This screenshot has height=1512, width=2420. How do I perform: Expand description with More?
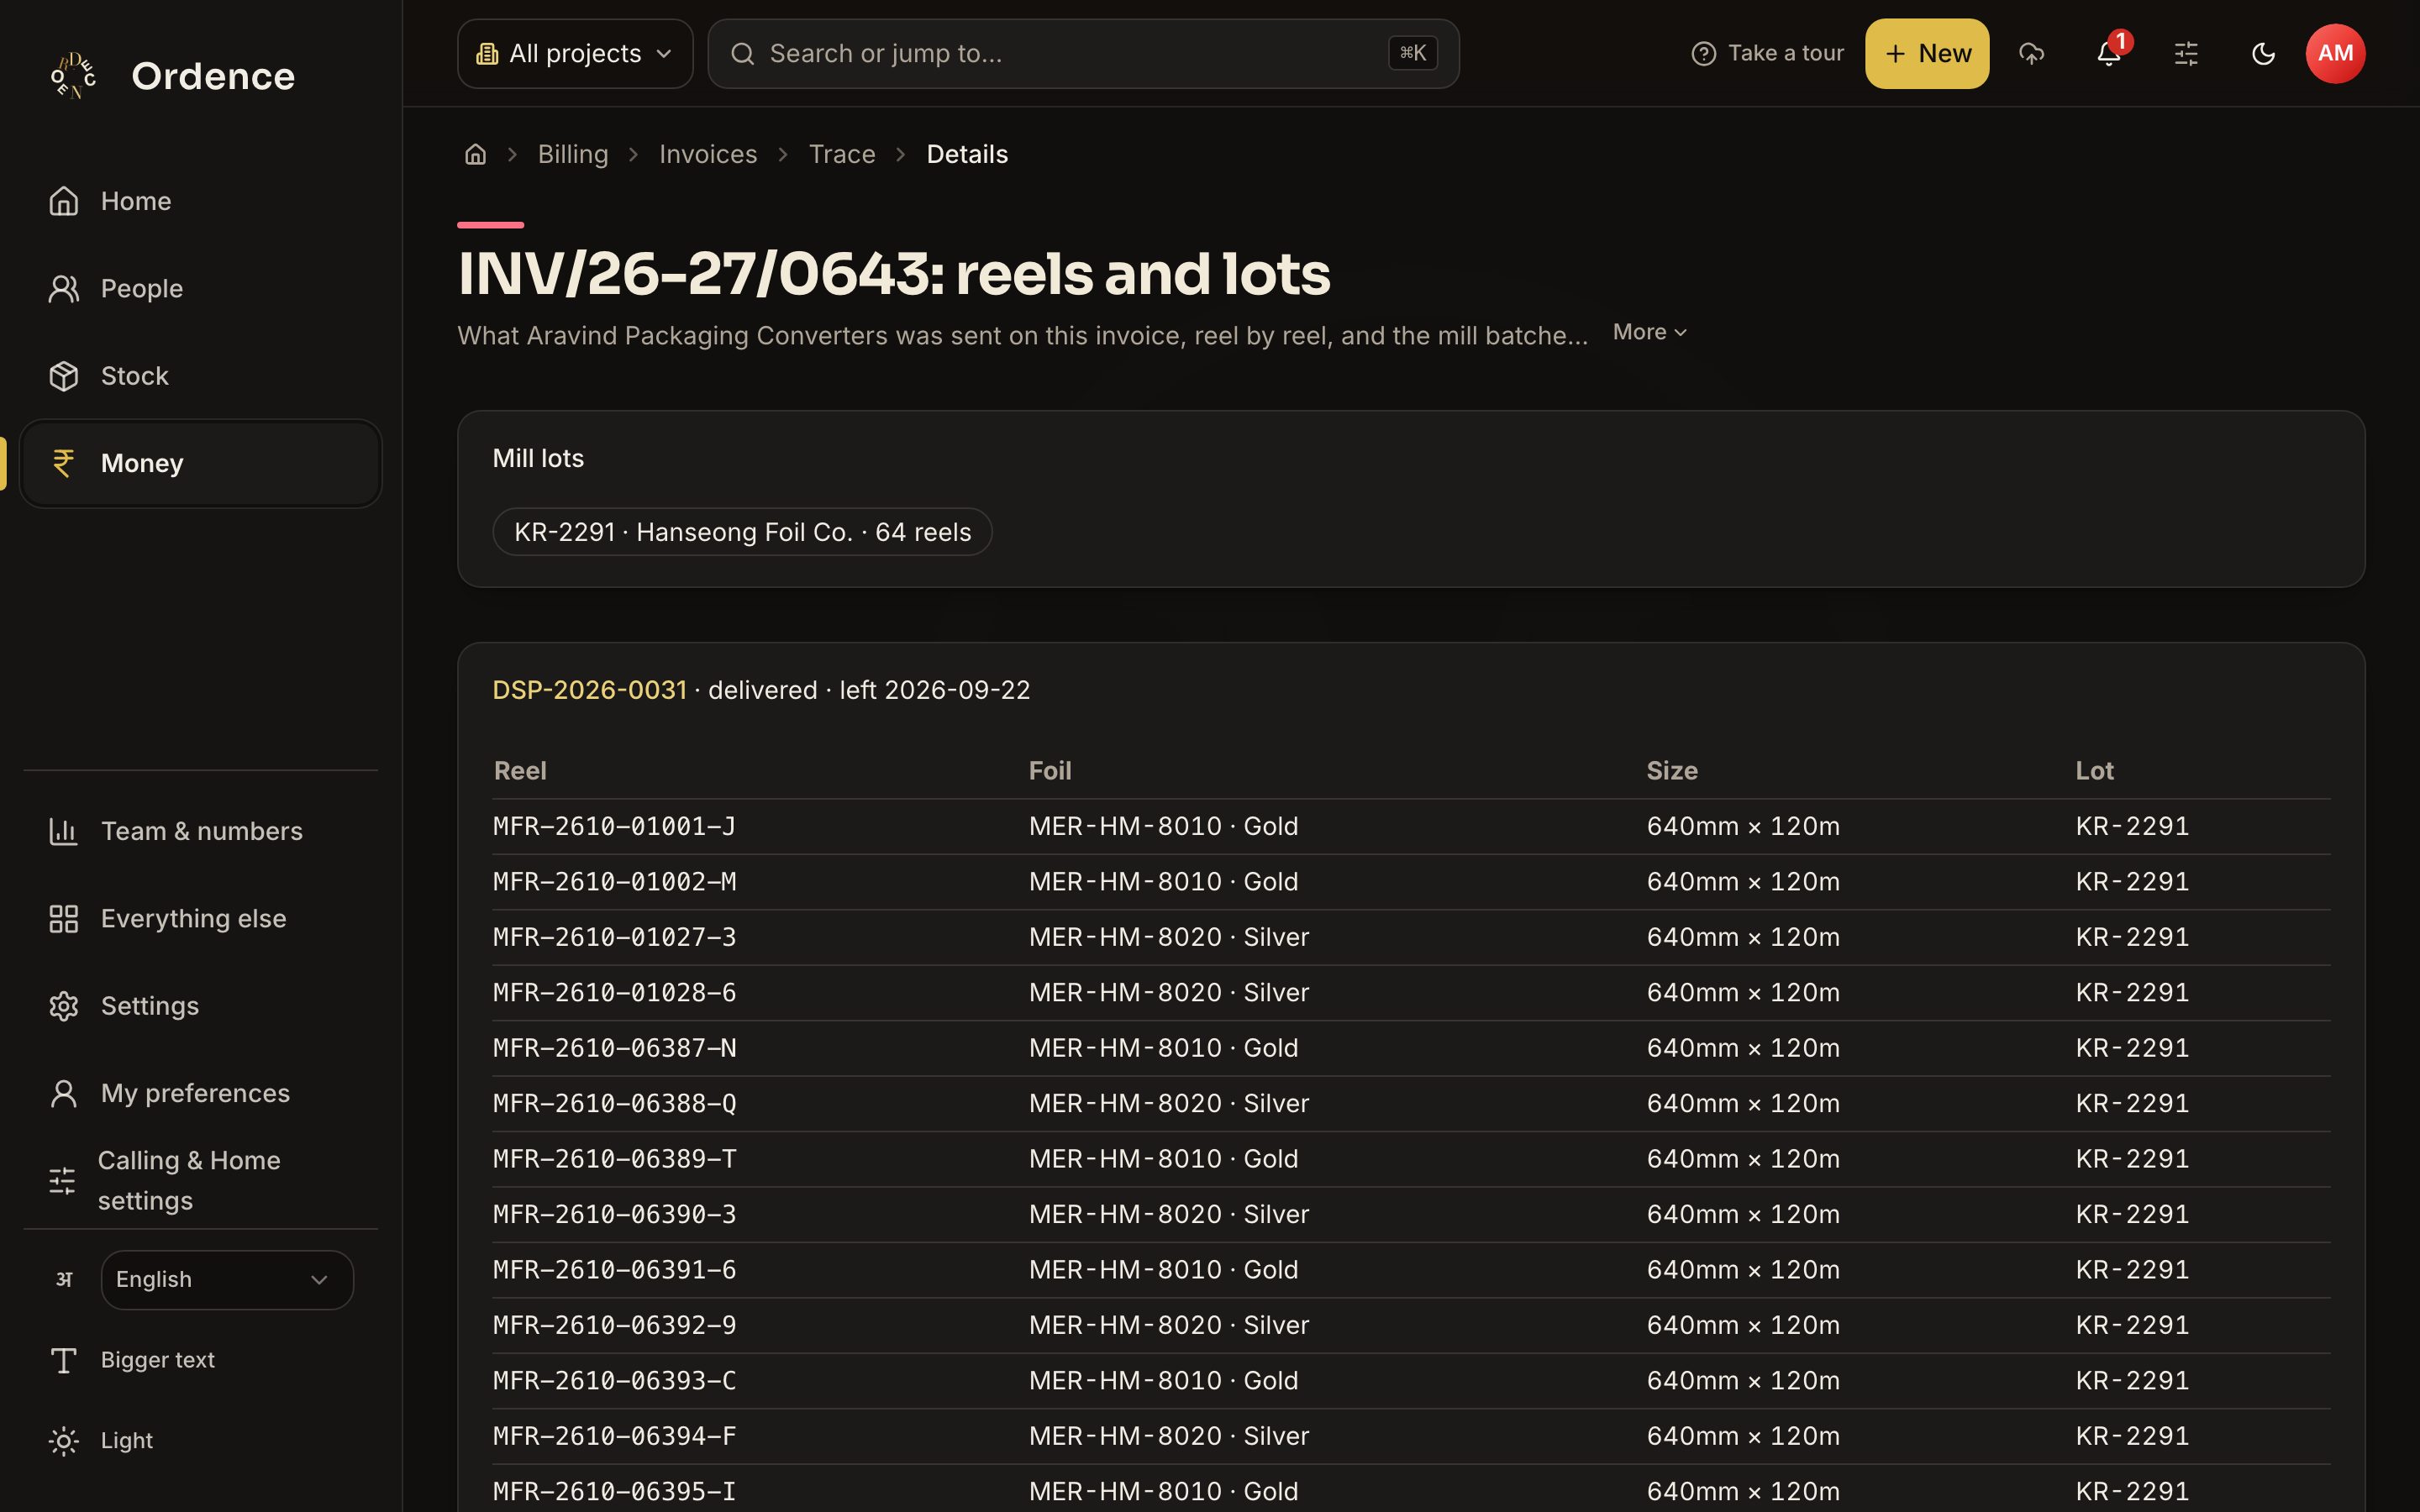1650,332
